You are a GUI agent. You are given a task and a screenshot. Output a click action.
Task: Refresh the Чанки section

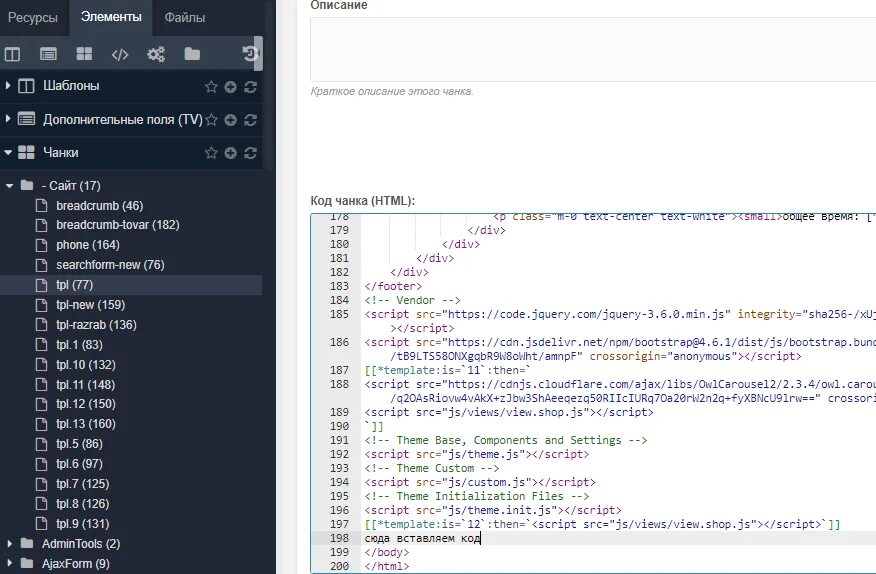(x=250, y=153)
